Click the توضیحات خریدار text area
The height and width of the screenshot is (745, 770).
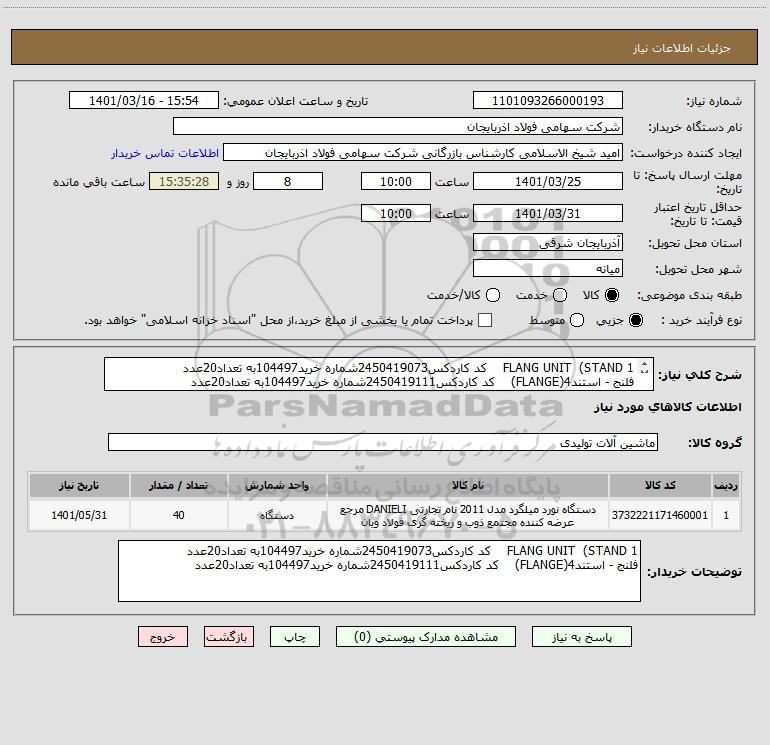click(379, 571)
